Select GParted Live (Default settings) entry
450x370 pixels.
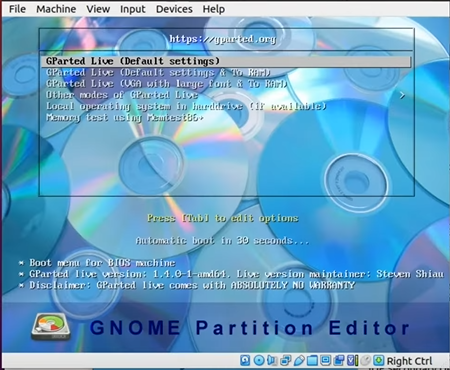click(x=225, y=61)
